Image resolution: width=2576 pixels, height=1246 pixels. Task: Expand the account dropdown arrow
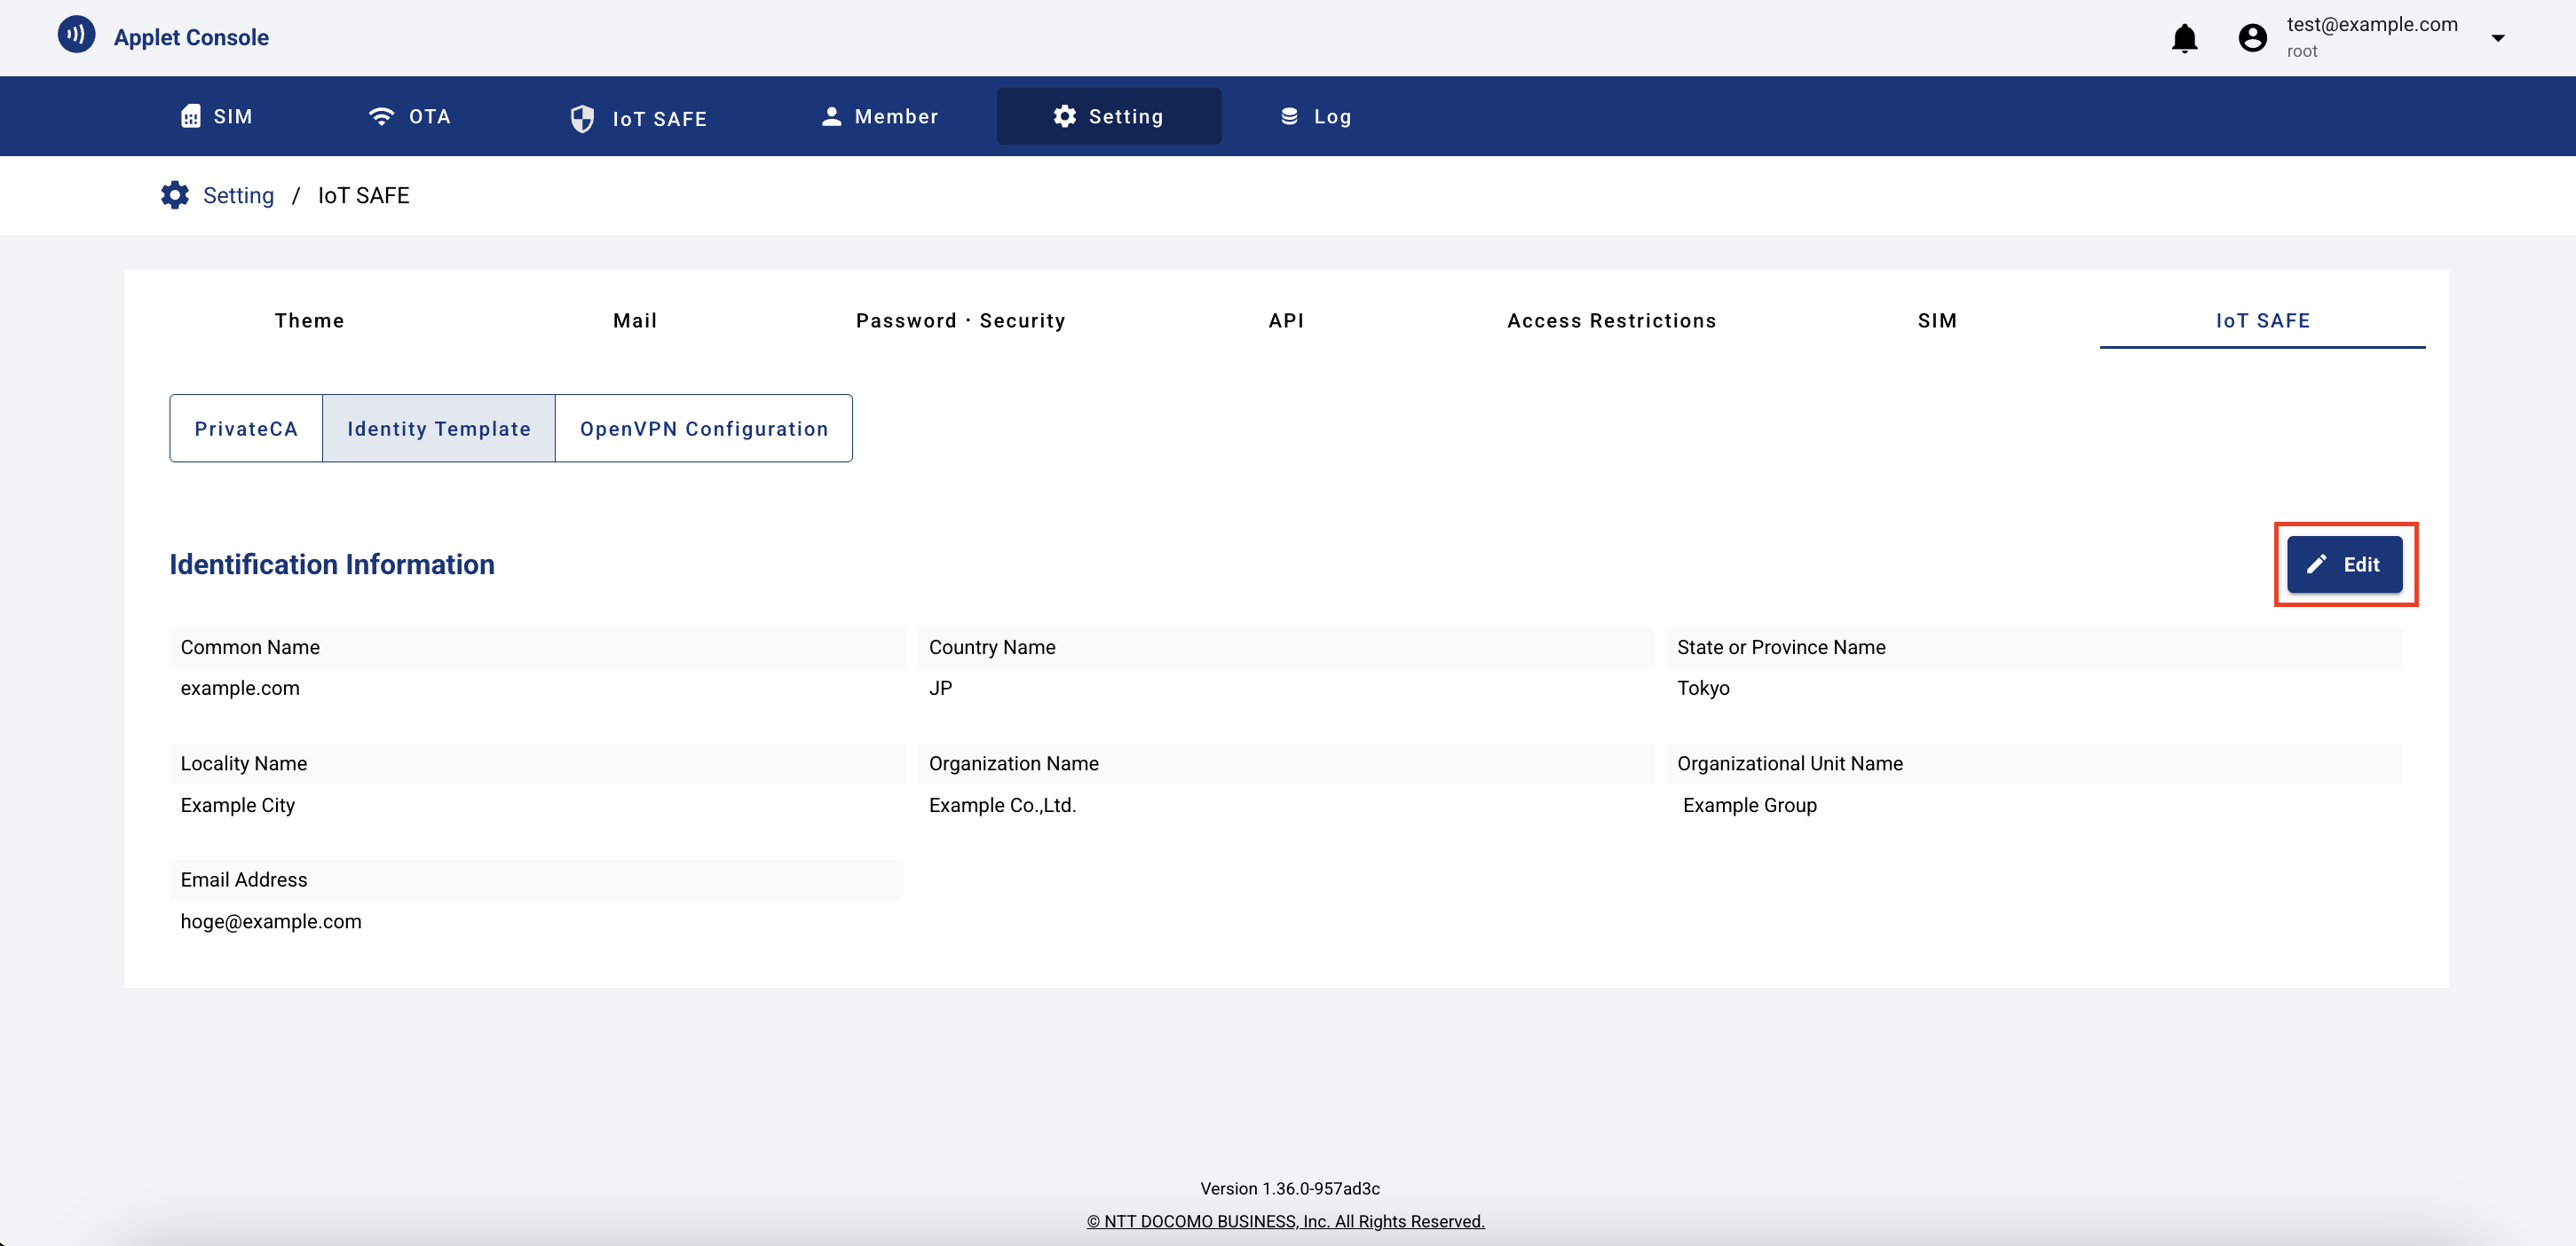click(2497, 38)
